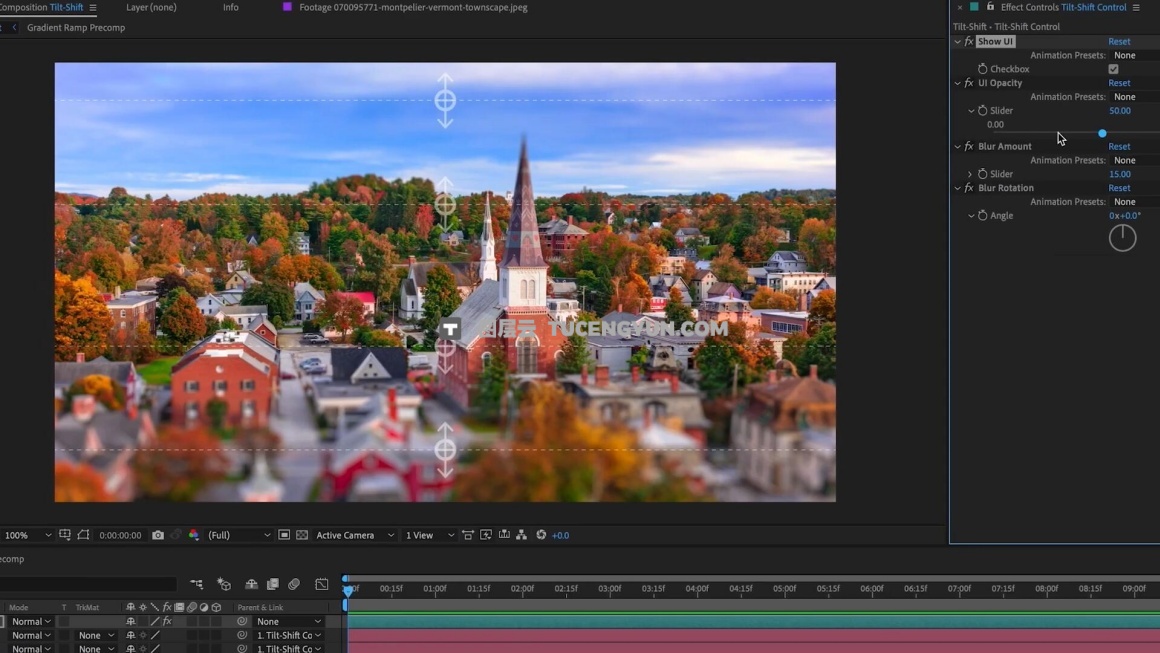The width and height of the screenshot is (1160, 653).
Task: Open the show channel color management icon
Action: tap(193, 535)
